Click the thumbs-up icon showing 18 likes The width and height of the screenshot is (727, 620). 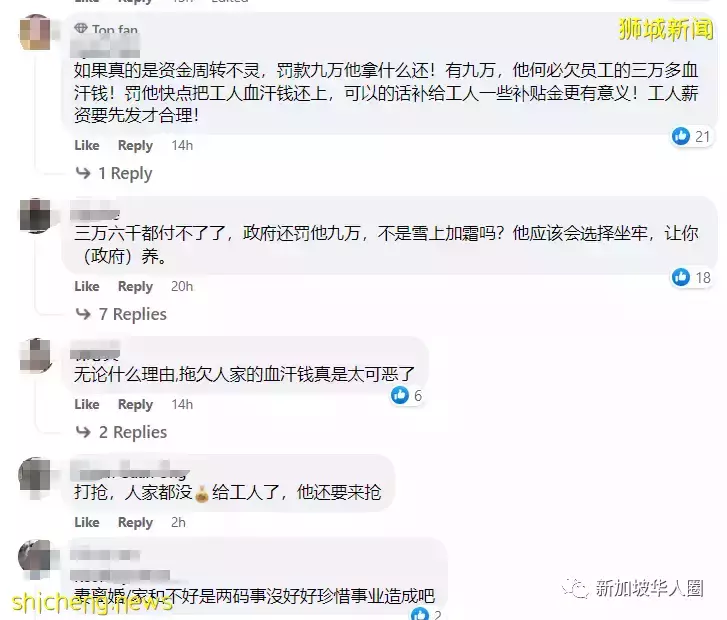[681, 277]
